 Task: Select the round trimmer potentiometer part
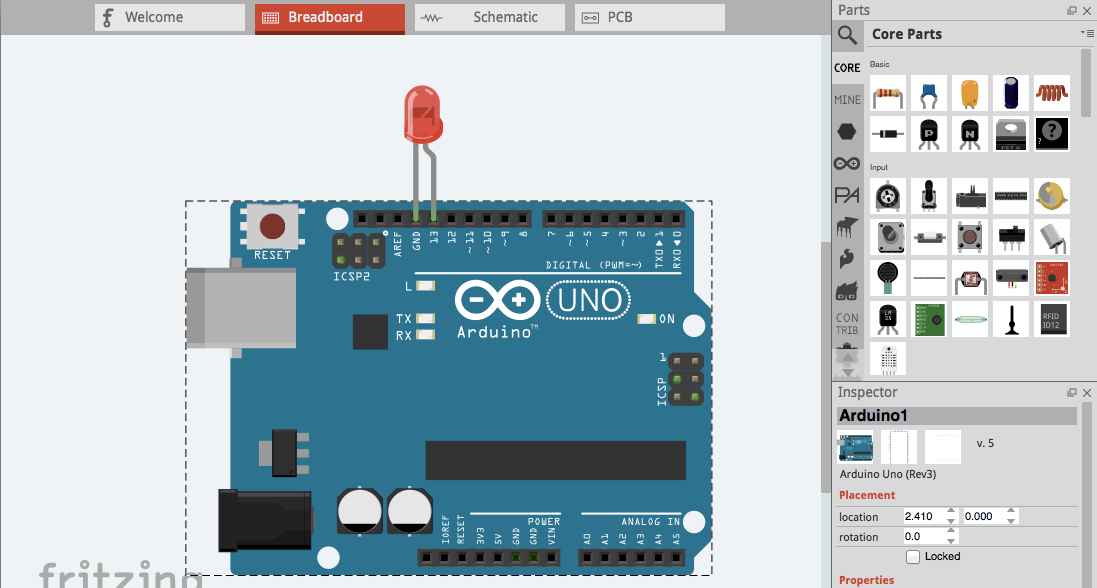[x=888, y=196]
